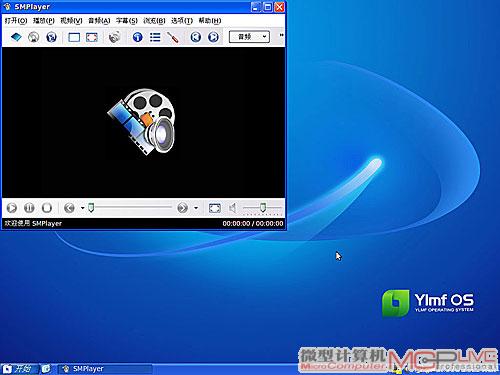Open preferences with the screwdriver icon

pyautogui.click(x=173, y=37)
